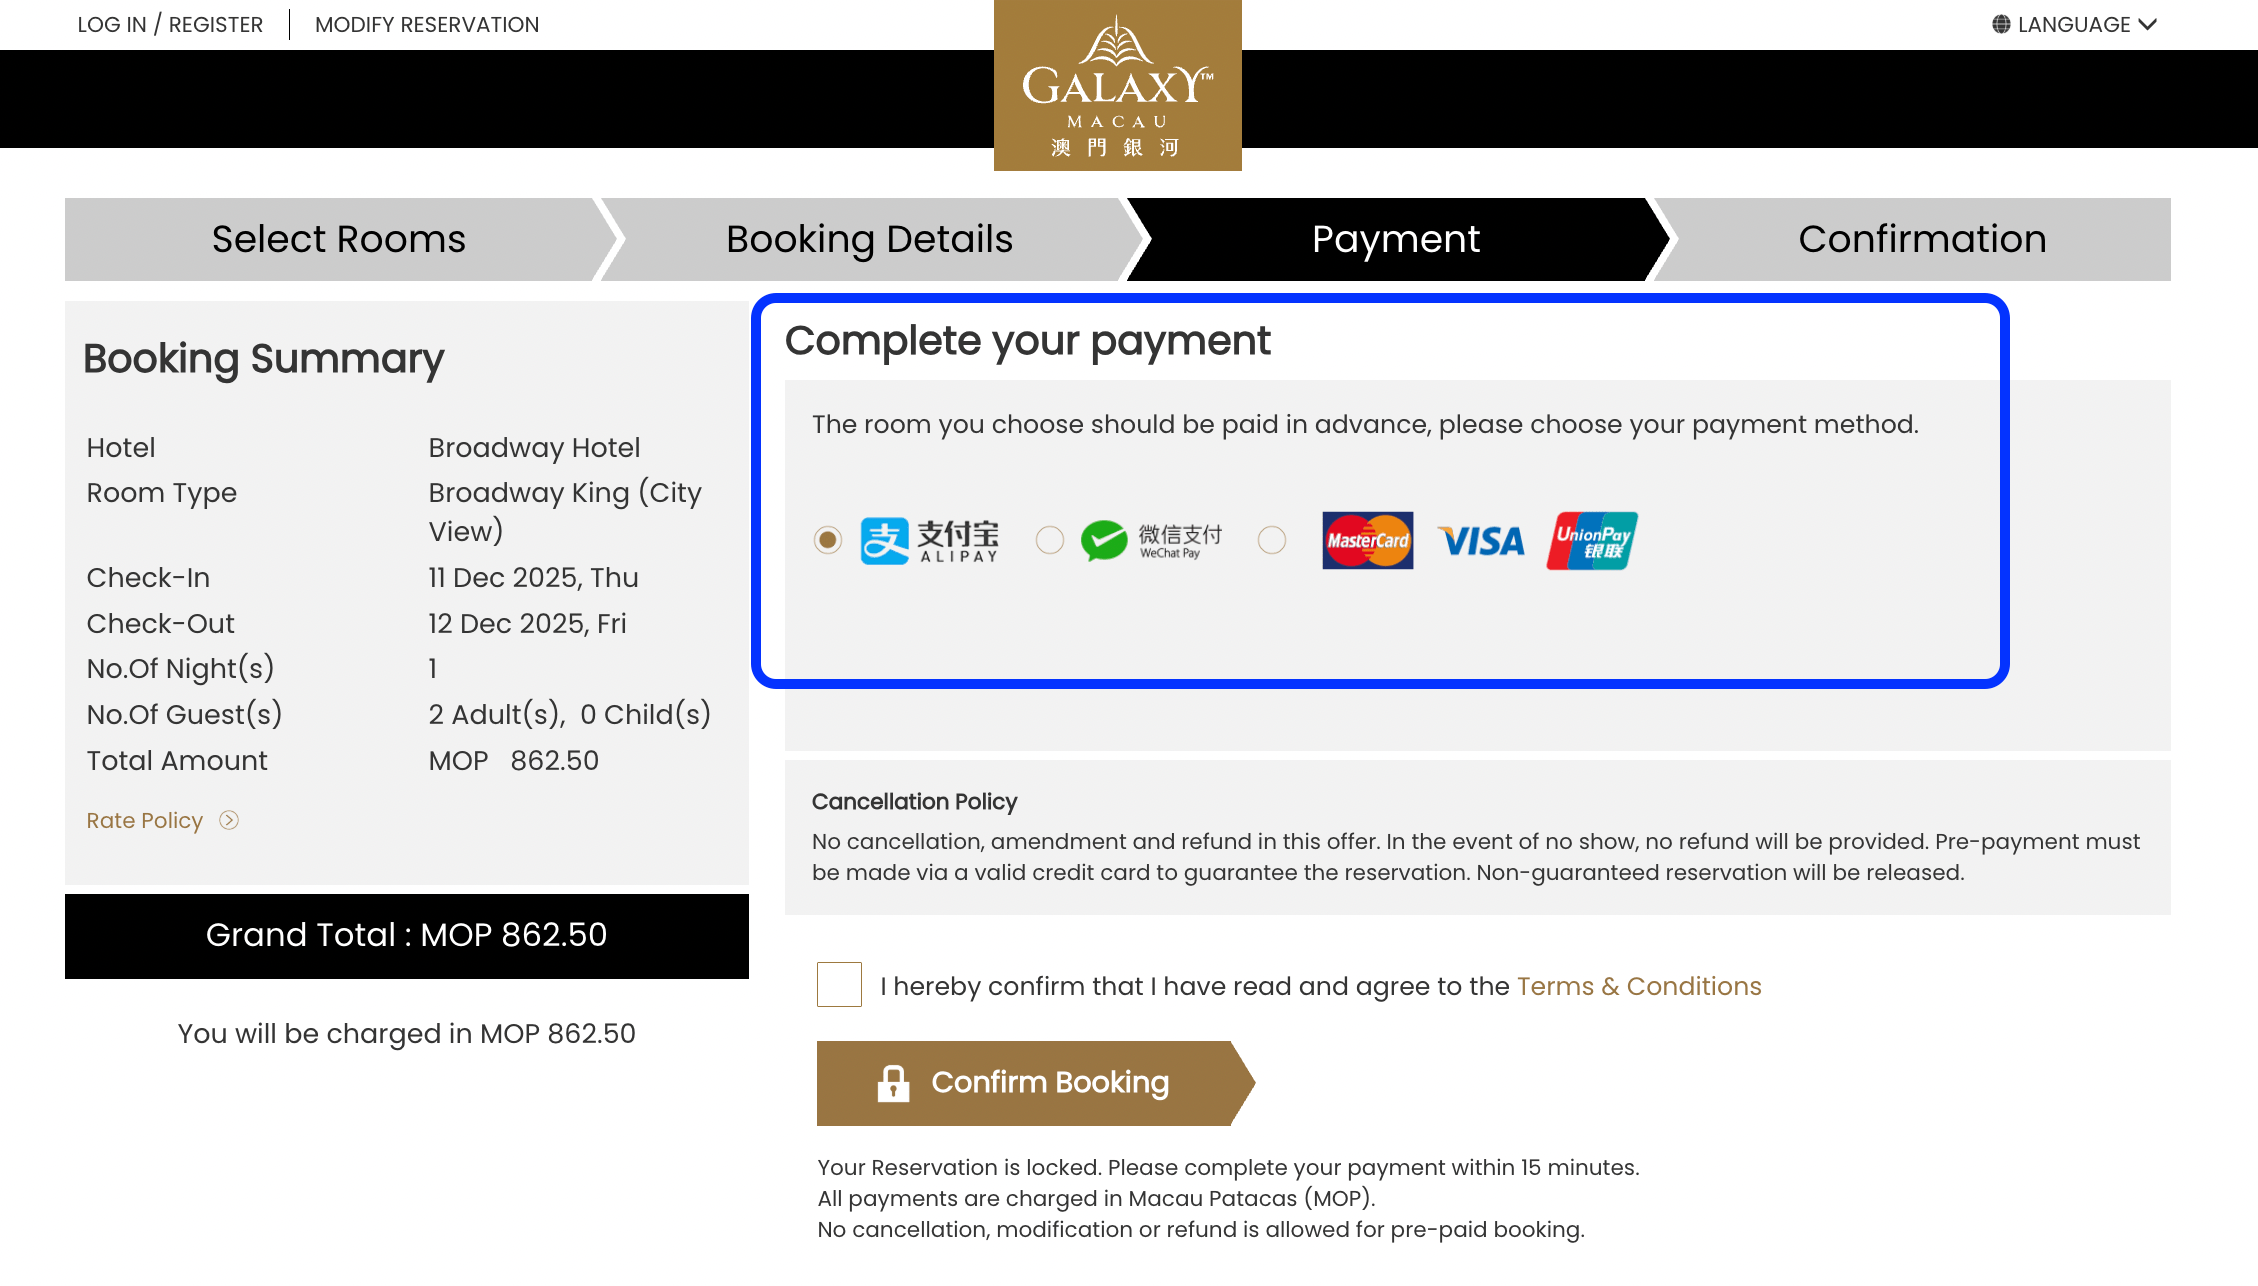Expand the Language dropdown chevron
2258x1286 pixels.
coord(2148,24)
